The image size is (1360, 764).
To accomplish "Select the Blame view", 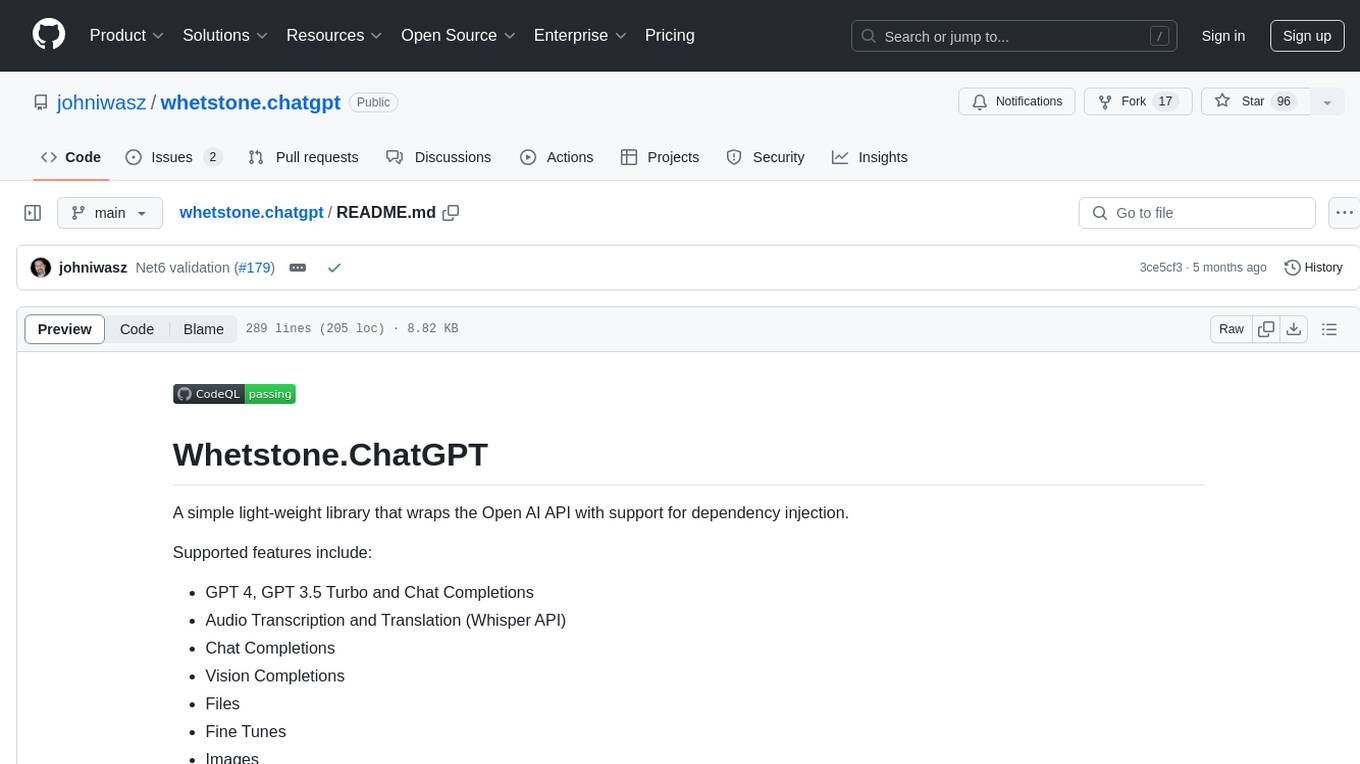I will [x=203, y=329].
